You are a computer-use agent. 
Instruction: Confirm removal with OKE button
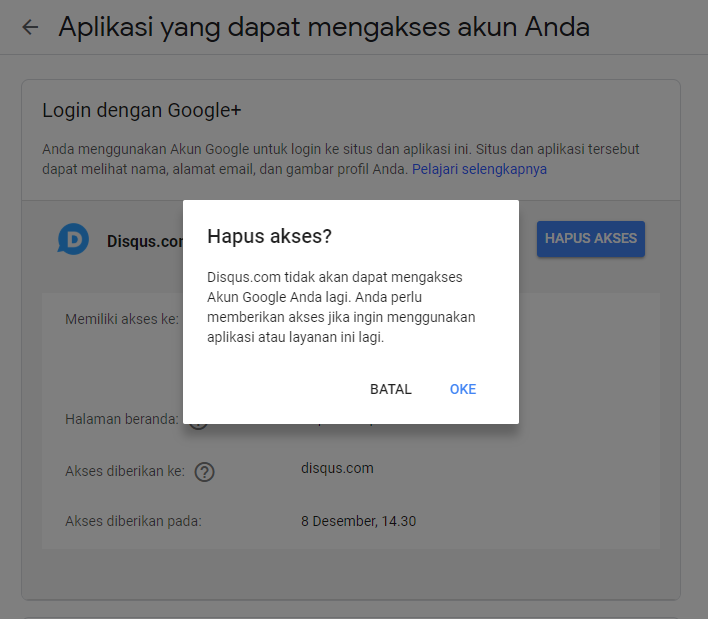tap(463, 389)
